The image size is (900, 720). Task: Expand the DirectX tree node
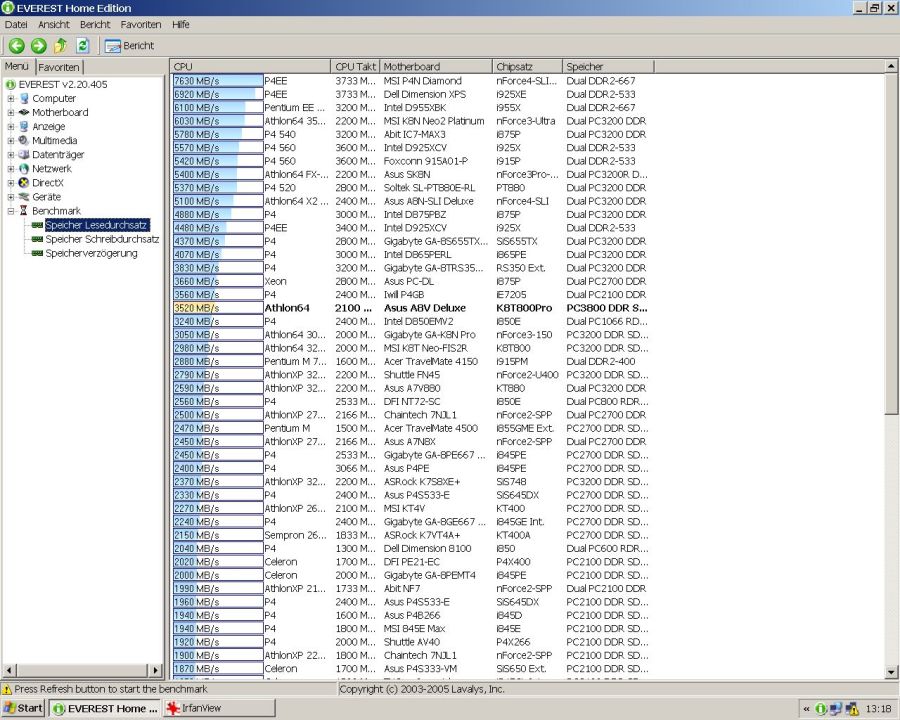[x=11, y=183]
